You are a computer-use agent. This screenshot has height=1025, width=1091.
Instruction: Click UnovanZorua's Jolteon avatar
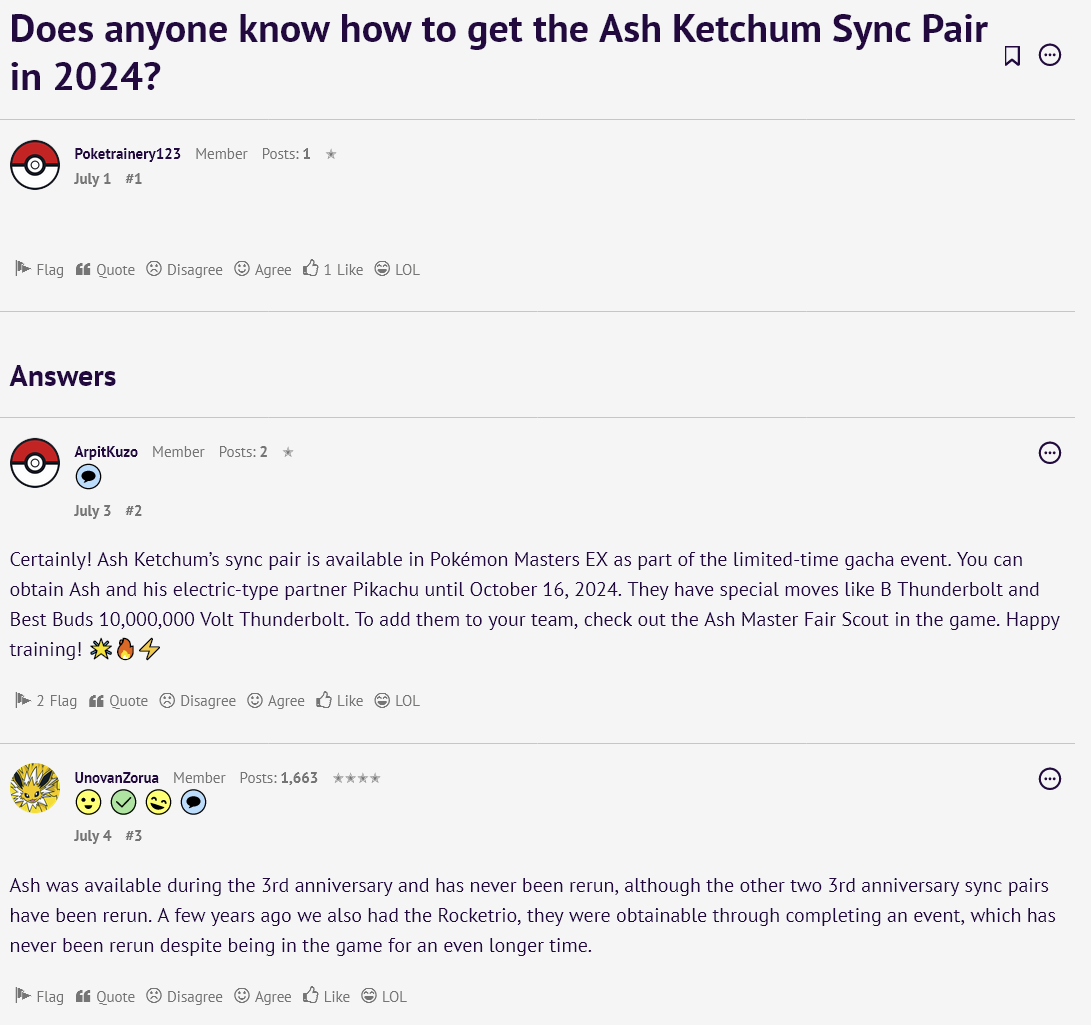(x=35, y=788)
